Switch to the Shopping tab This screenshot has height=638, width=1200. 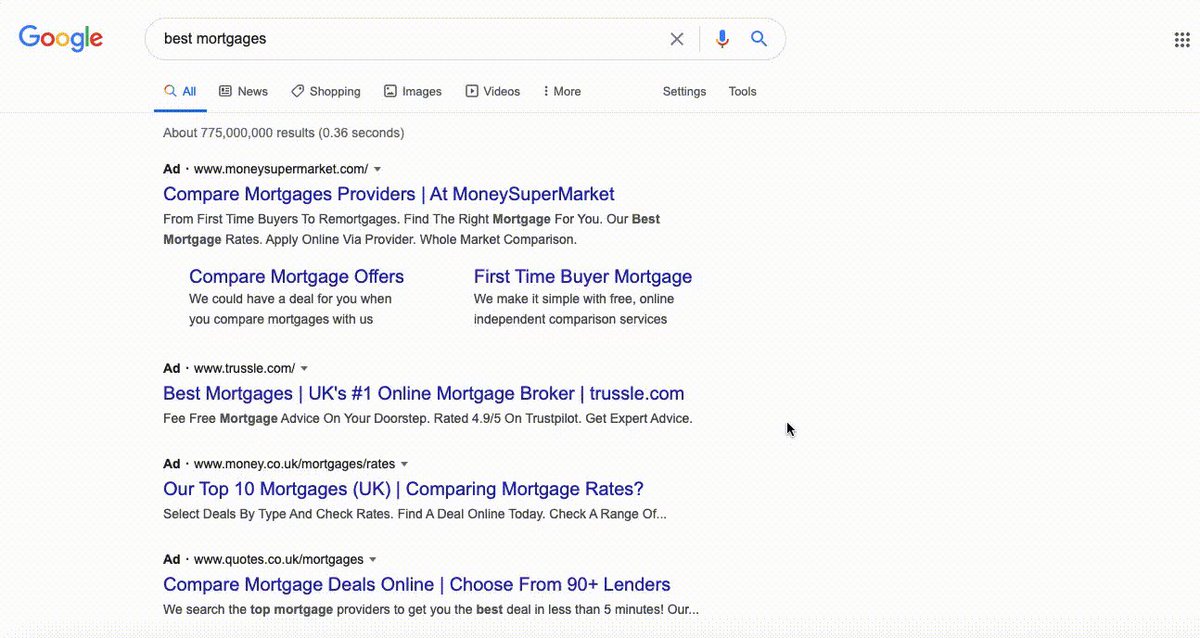click(x=326, y=91)
